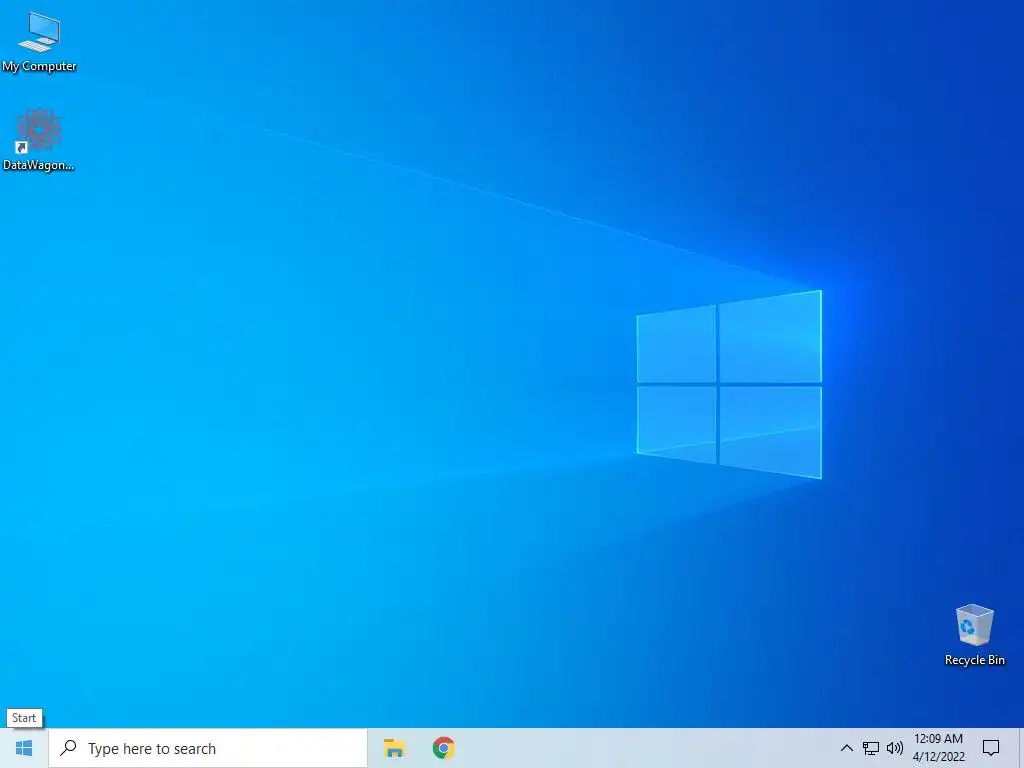Open File Explorer from the taskbar
Screen dimensions: 1024x768
pos(394,748)
